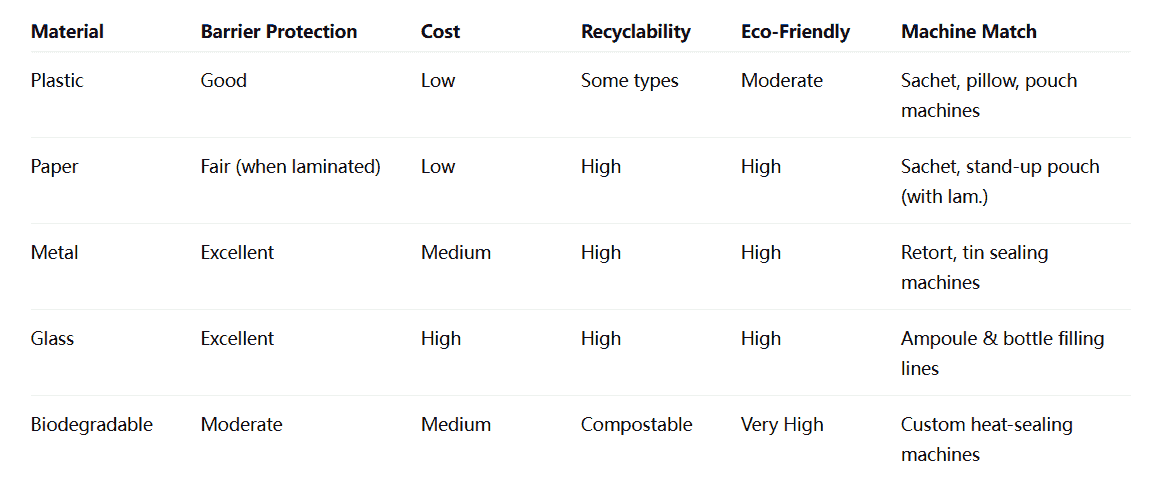
Task: Click the Machine Match column header
Action: tap(969, 32)
